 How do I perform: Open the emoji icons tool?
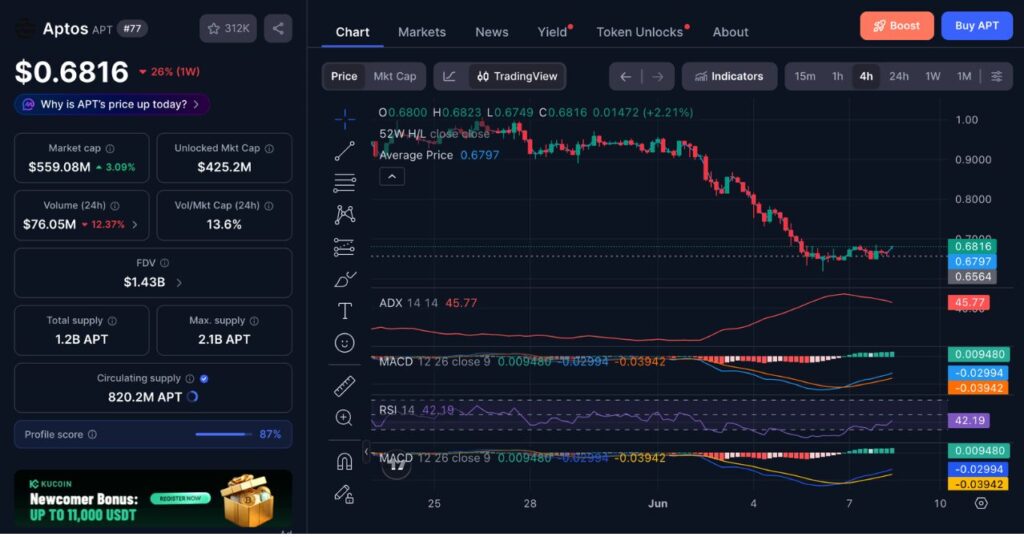point(345,343)
